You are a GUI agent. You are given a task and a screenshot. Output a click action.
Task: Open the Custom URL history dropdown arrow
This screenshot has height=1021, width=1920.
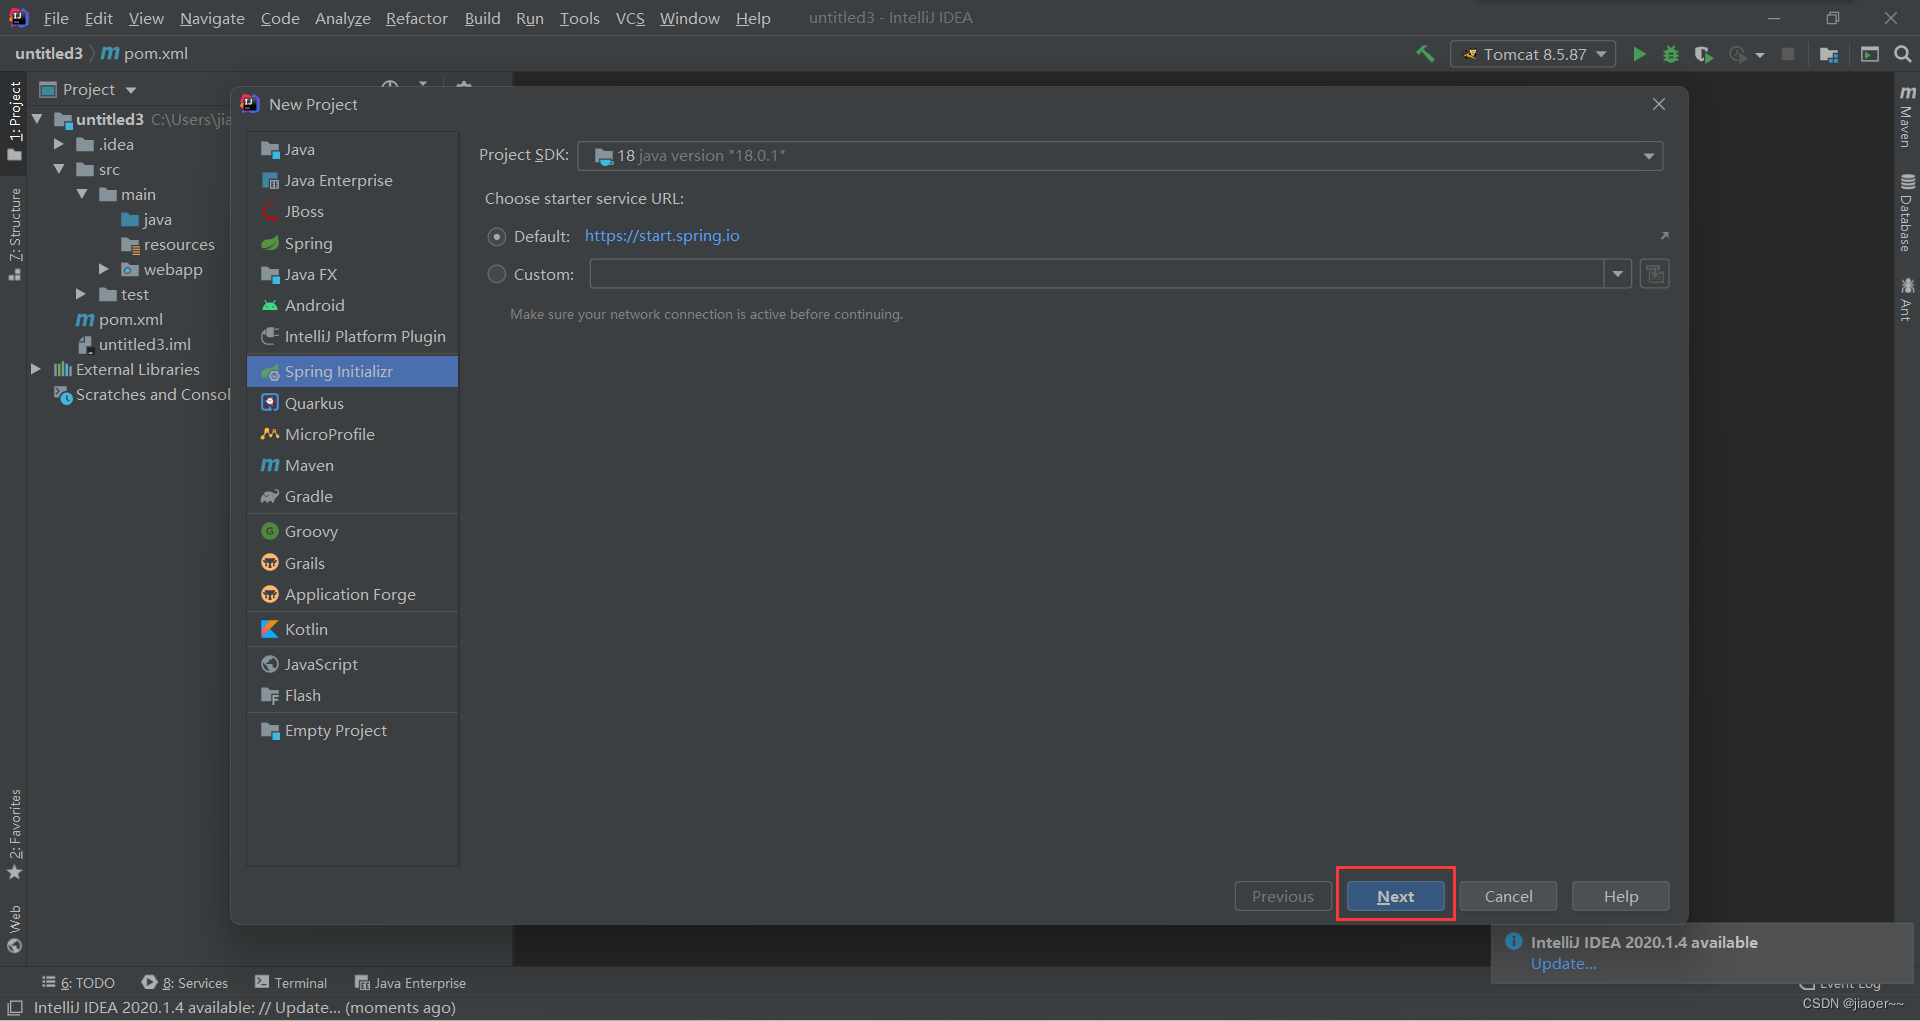[x=1618, y=274]
